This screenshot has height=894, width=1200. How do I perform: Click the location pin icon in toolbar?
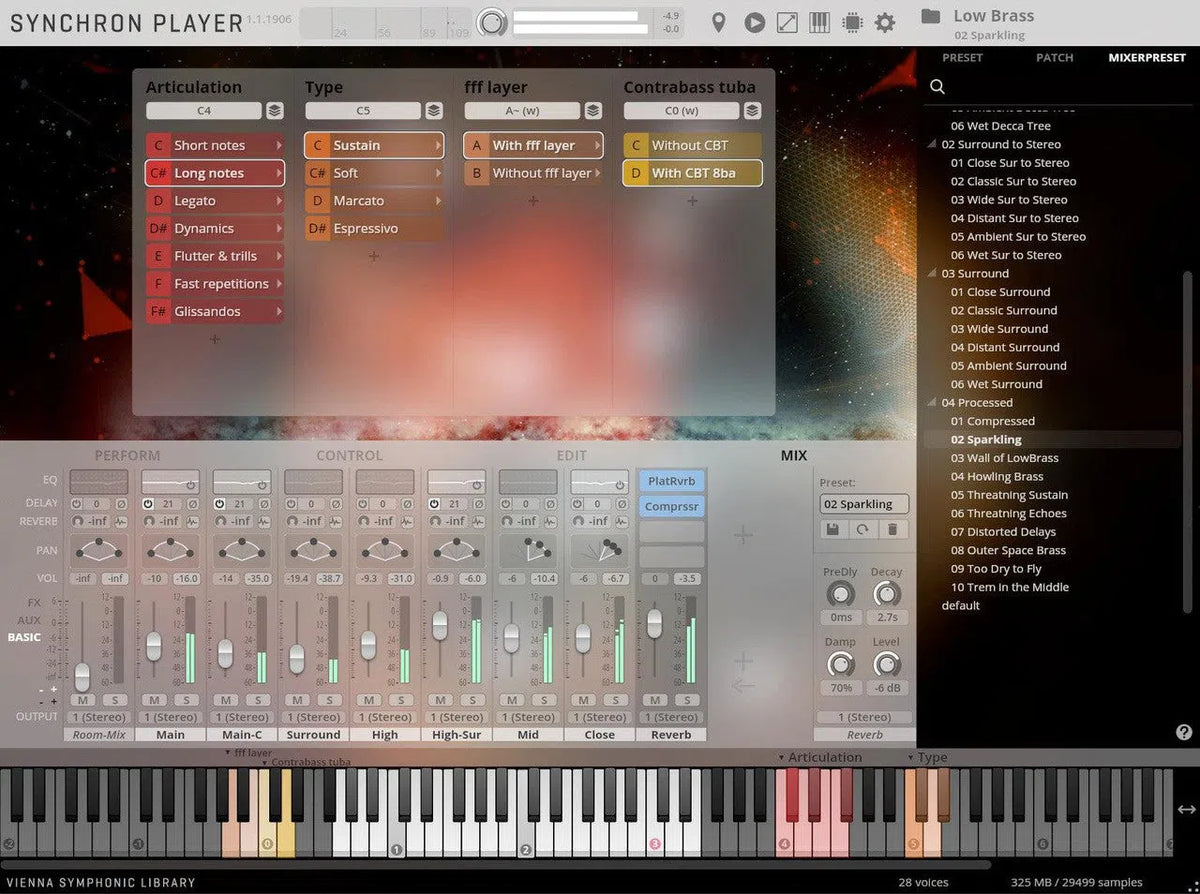pos(718,22)
